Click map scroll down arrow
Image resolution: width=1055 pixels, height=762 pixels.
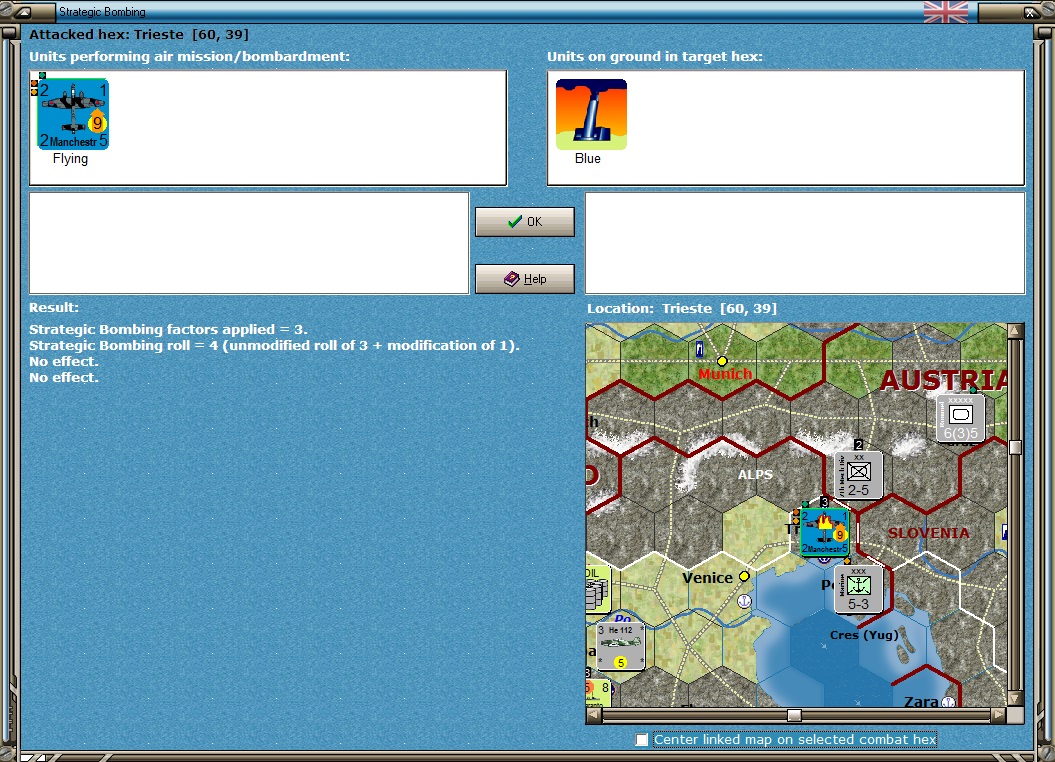pos(1015,699)
